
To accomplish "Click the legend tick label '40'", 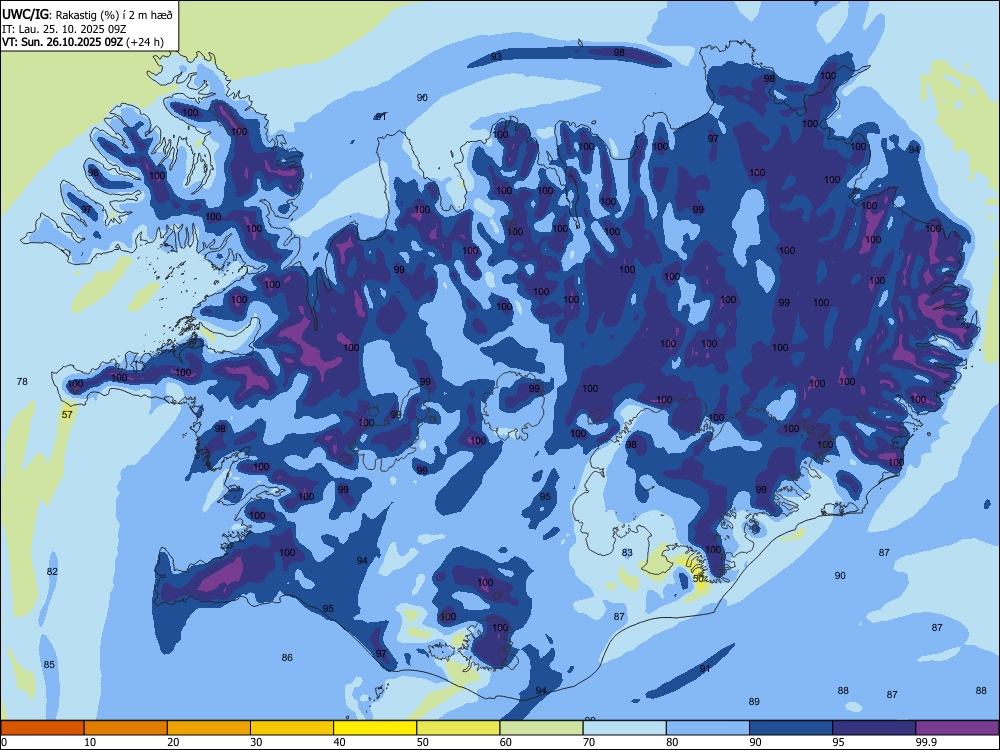I will tap(339, 742).
